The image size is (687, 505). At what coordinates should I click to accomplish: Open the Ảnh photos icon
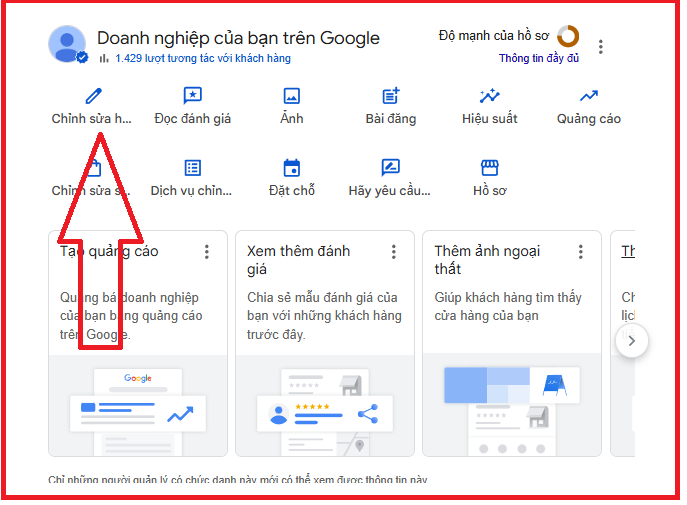[x=291, y=97]
